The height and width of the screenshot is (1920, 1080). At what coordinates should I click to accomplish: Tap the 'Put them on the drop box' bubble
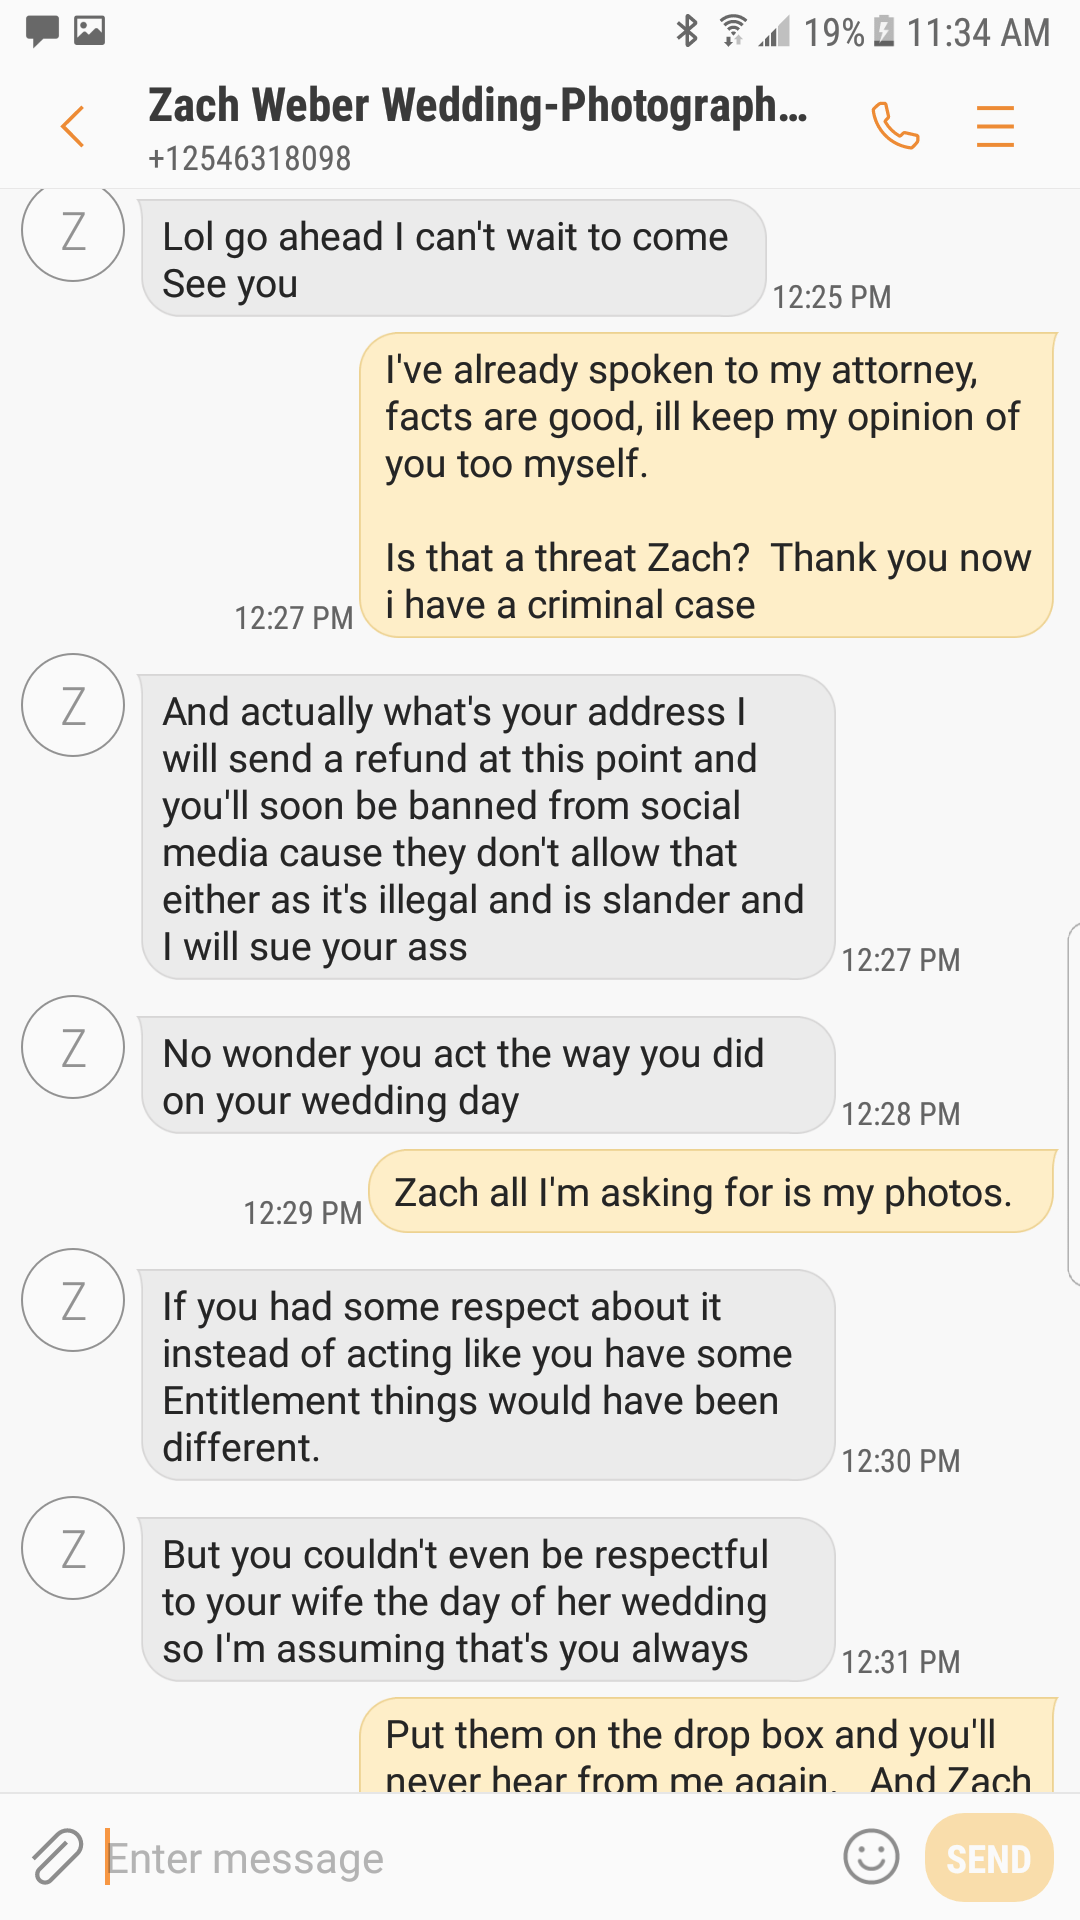pyautogui.click(x=706, y=1748)
